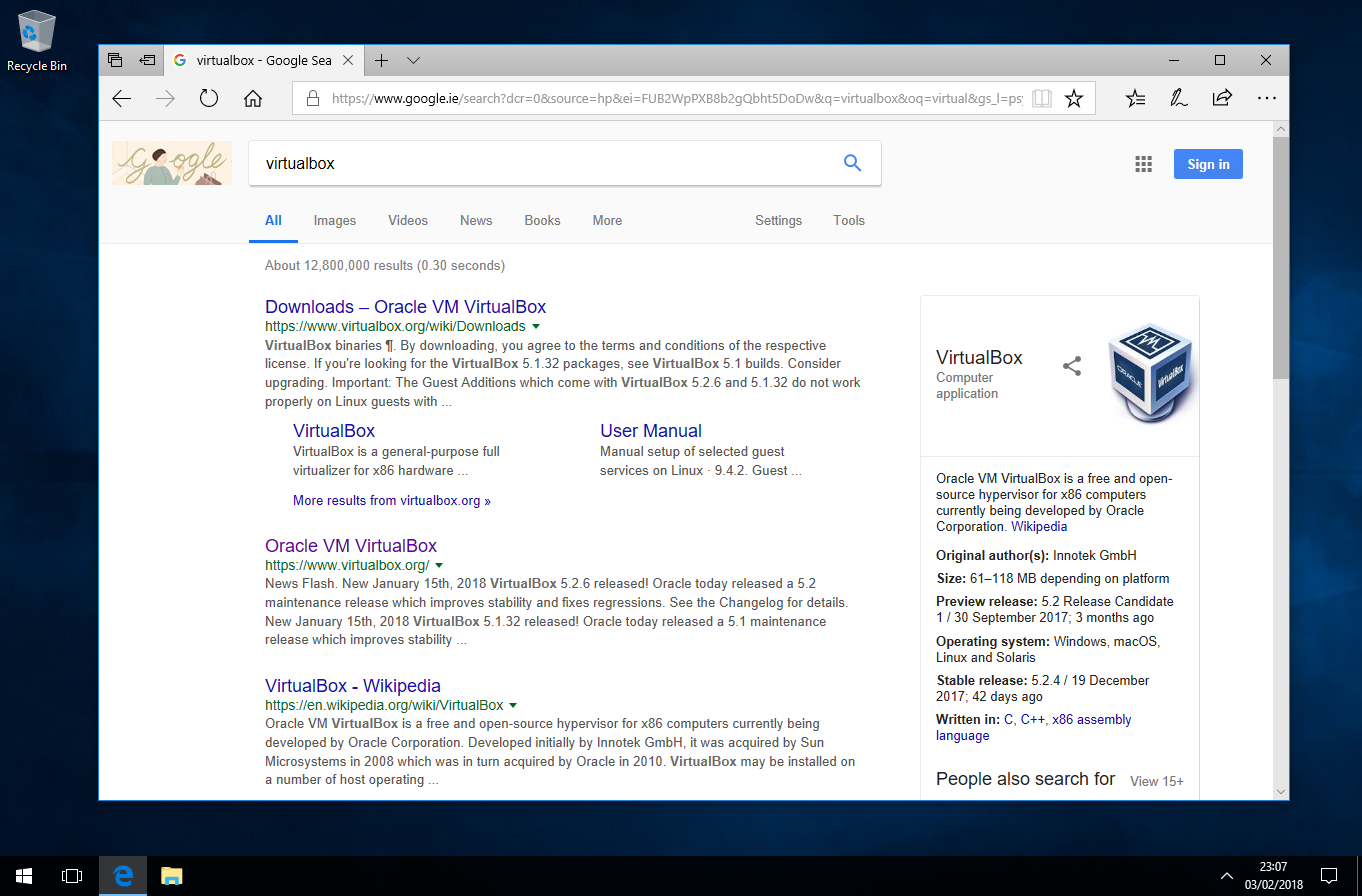This screenshot has width=1362, height=896.
Task: Open the Oracle VM VirtualBox result
Action: click(x=351, y=546)
